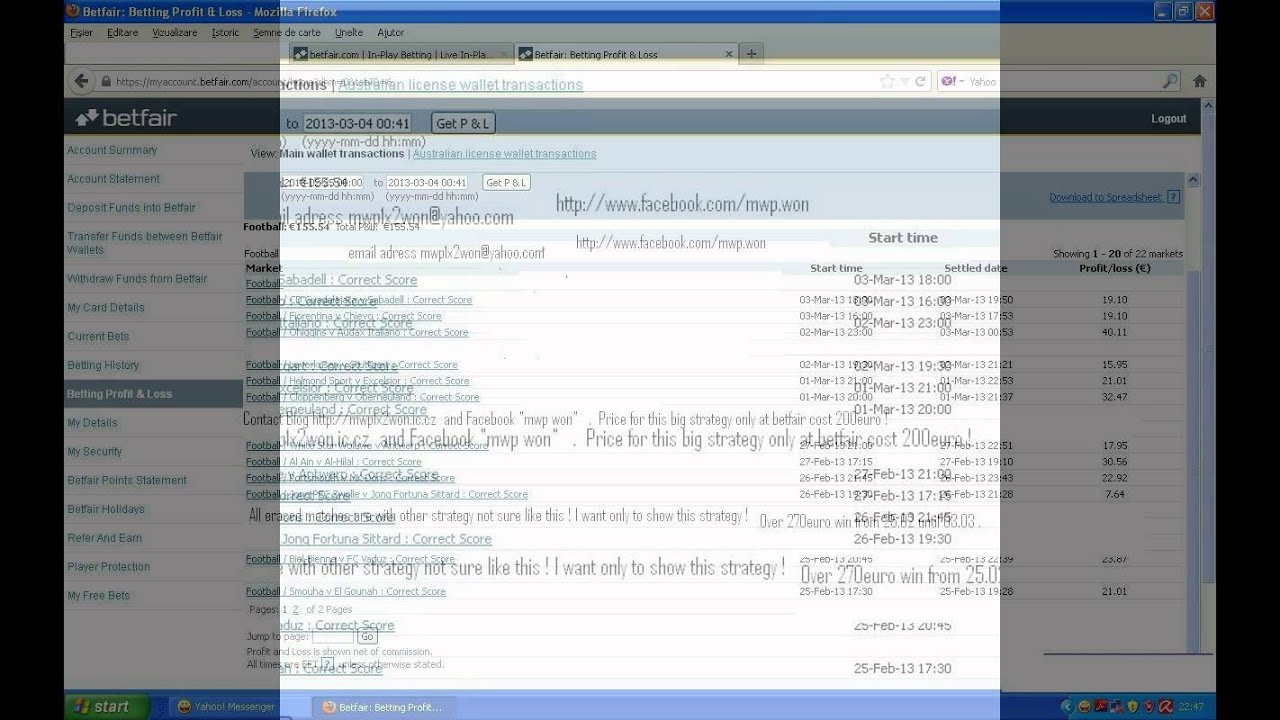The height and width of the screenshot is (720, 1280).
Task: Open My Card Details
Action: click(x=106, y=308)
